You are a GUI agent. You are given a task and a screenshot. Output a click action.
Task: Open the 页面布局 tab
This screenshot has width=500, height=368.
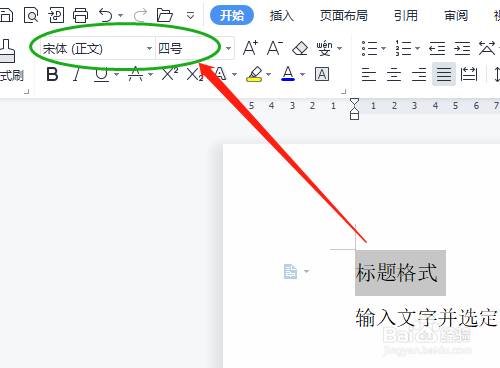[344, 15]
